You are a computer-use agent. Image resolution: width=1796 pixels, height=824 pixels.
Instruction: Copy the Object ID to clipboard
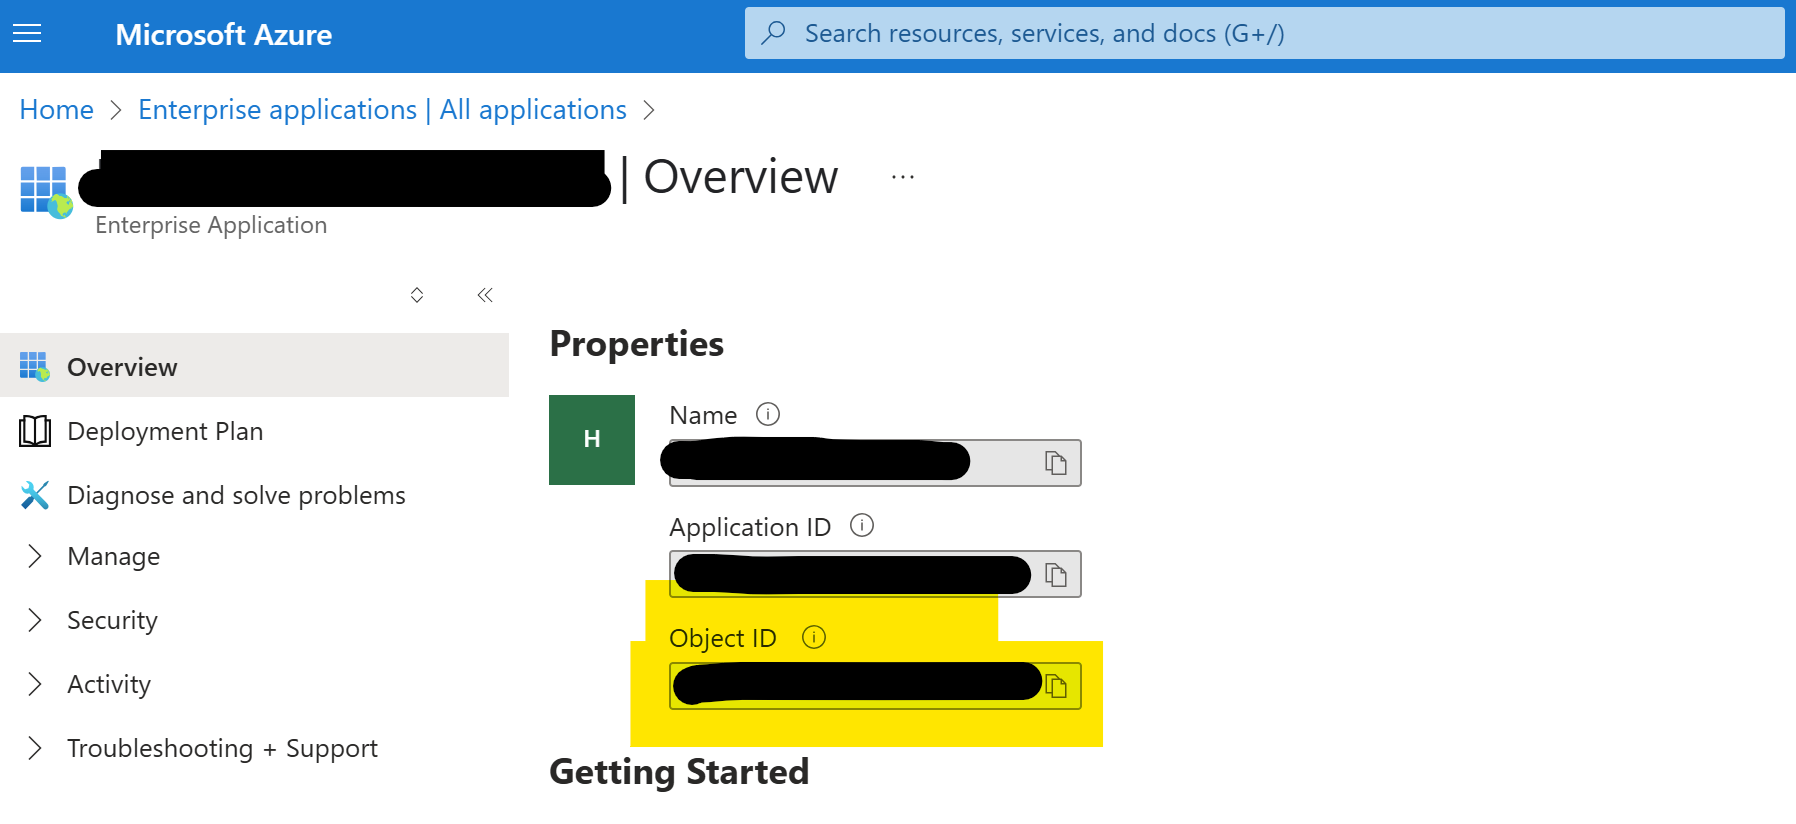click(1056, 686)
